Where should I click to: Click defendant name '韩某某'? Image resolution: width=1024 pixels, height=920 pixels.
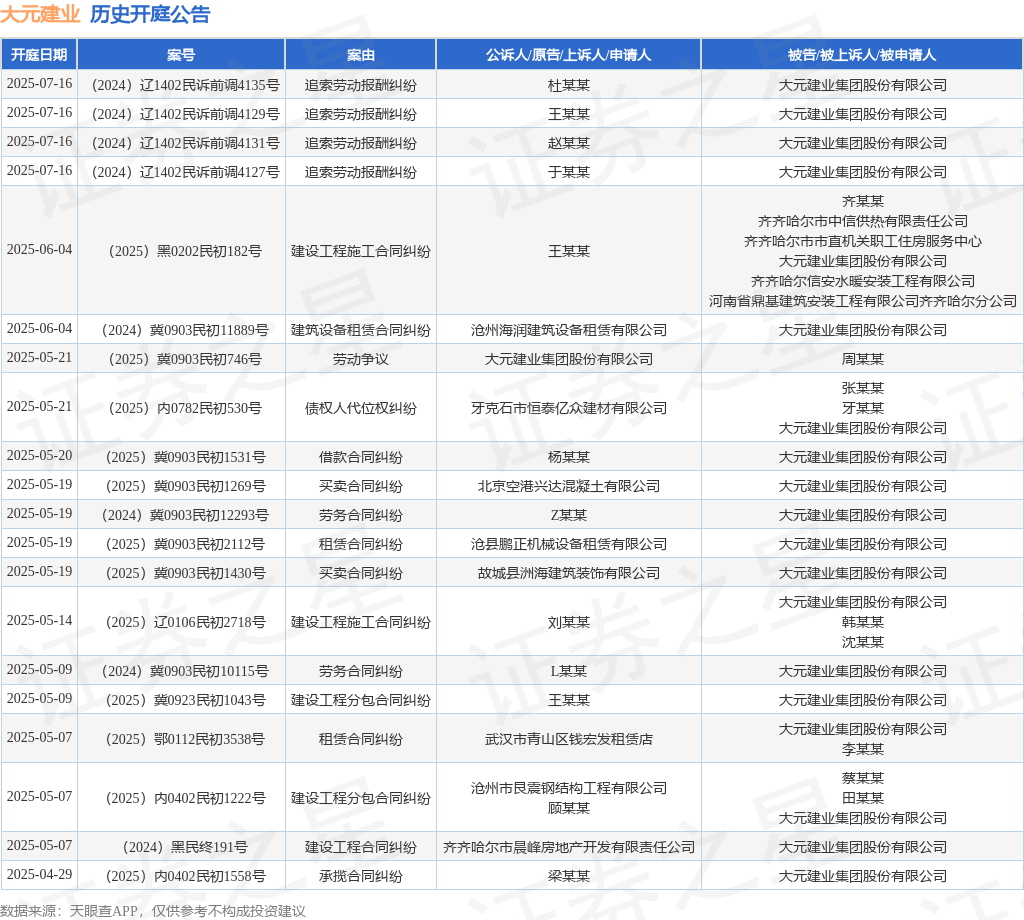click(863, 622)
